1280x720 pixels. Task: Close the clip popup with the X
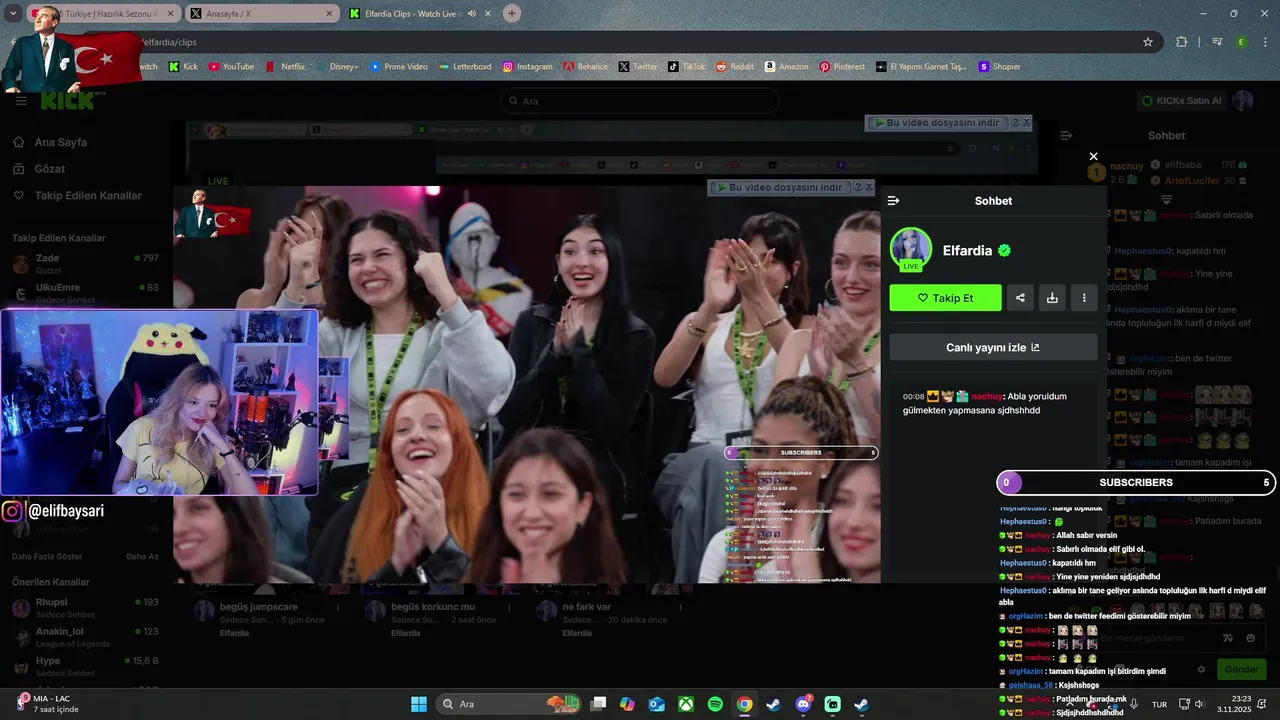click(x=1093, y=156)
